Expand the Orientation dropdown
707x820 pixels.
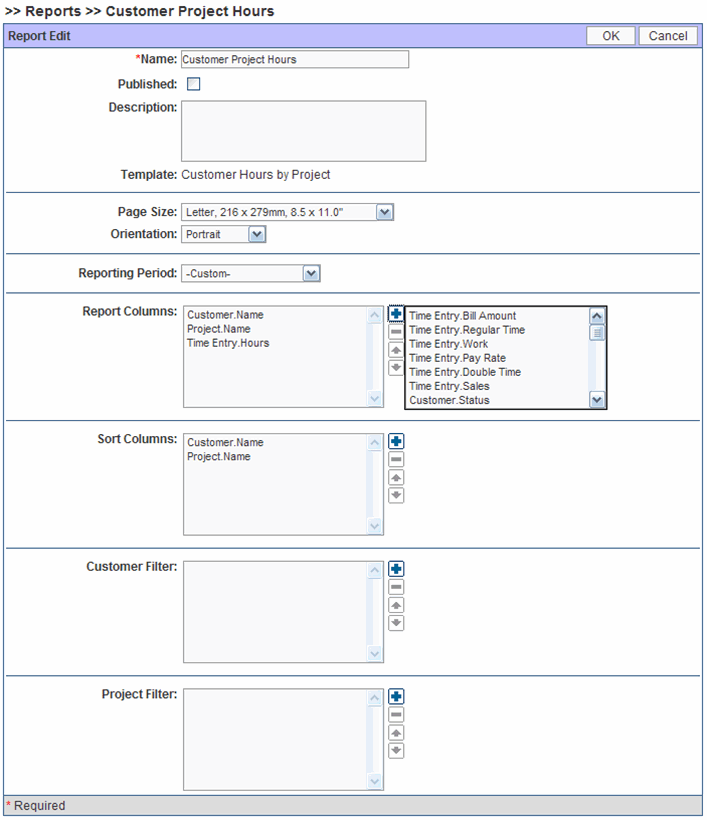[256, 234]
